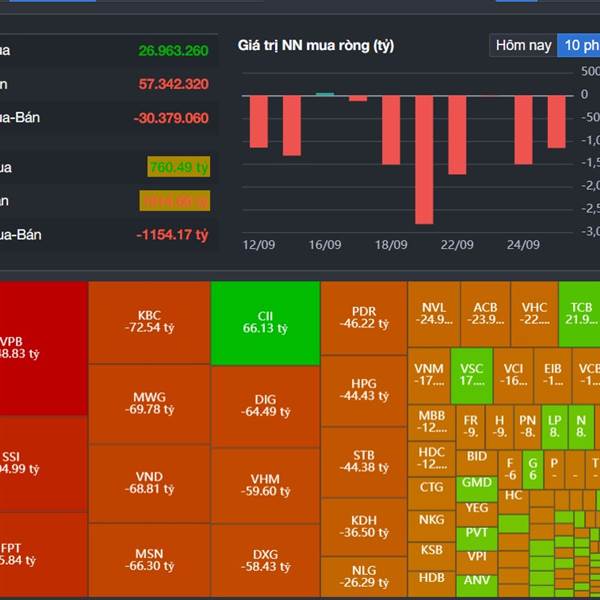Select the HDC tile
This screenshot has height=600, width=600.
432,458
